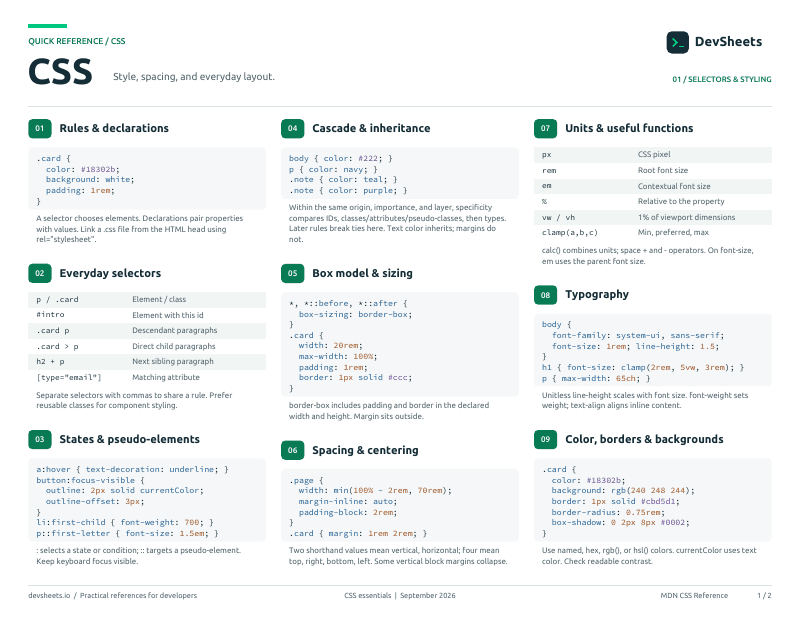Click the 03 section number badge

tap(40, 439)
